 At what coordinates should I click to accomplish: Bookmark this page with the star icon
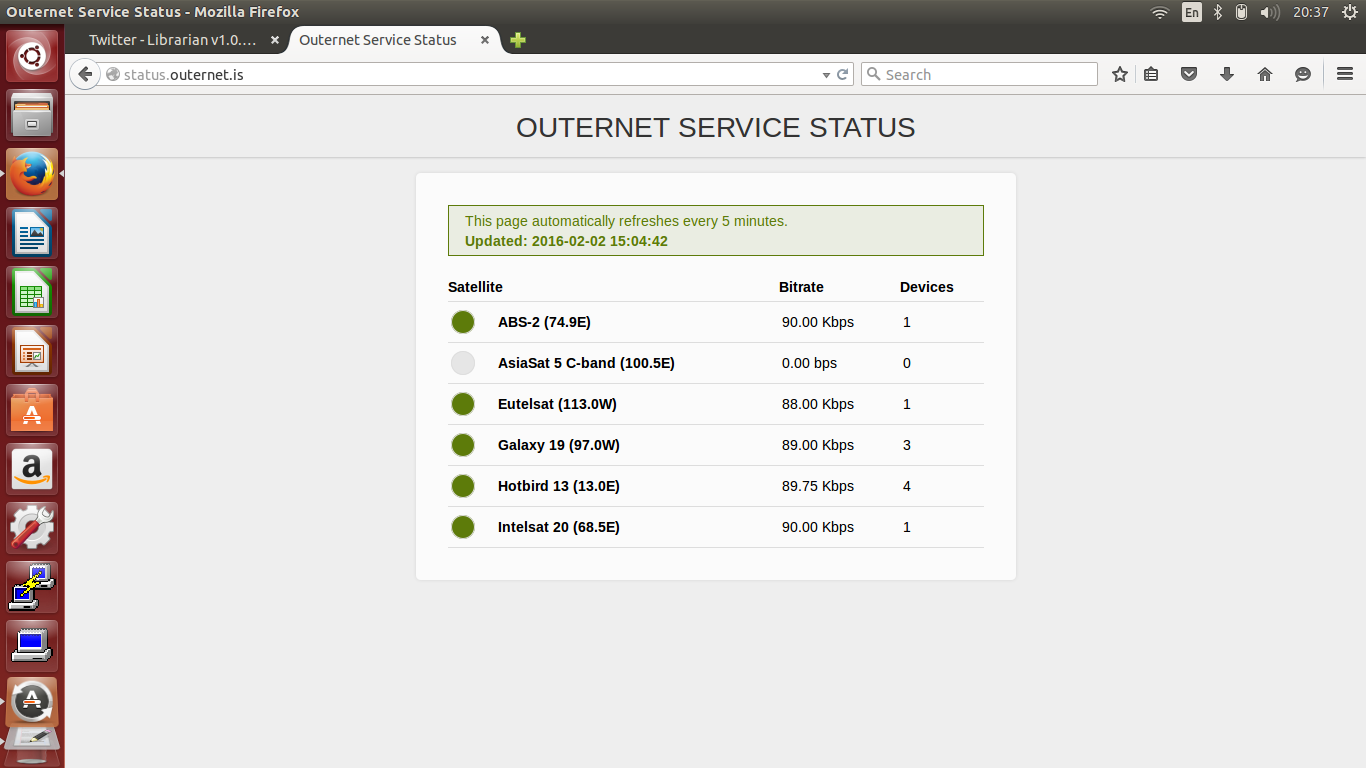[1120, 74]
